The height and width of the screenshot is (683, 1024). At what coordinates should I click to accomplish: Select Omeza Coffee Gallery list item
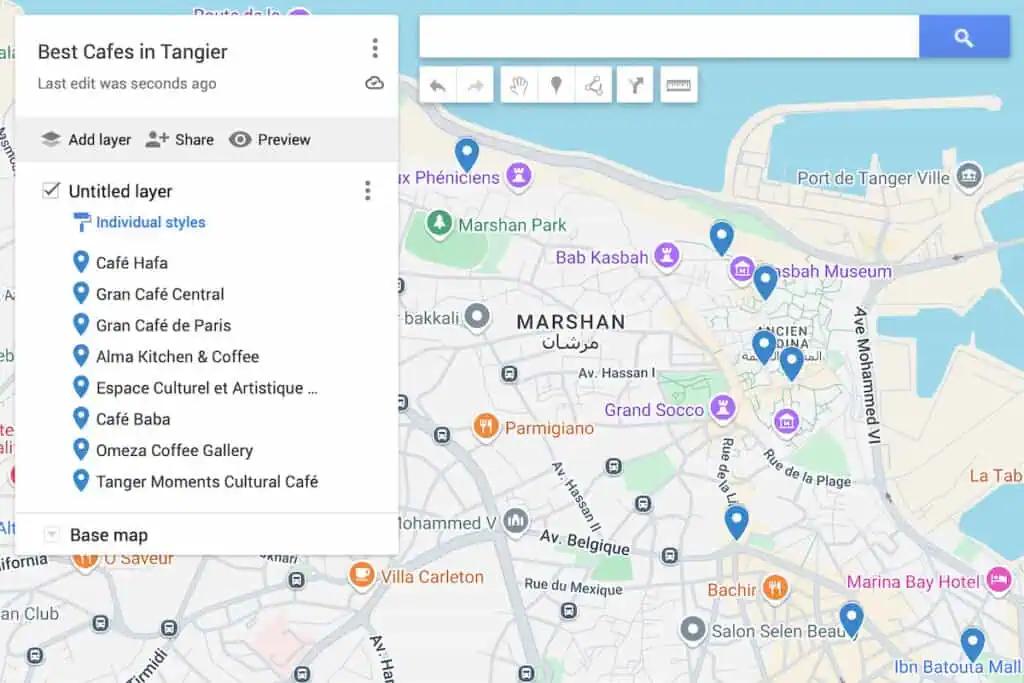174,451
